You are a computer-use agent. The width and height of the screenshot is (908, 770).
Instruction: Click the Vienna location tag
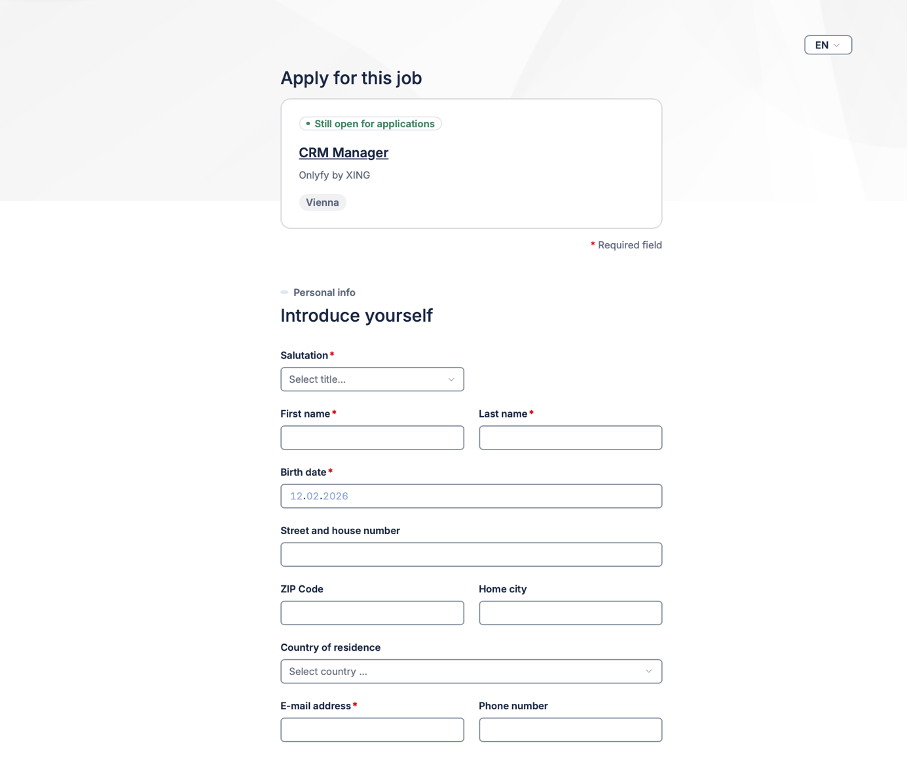click(x=322, y=202)
